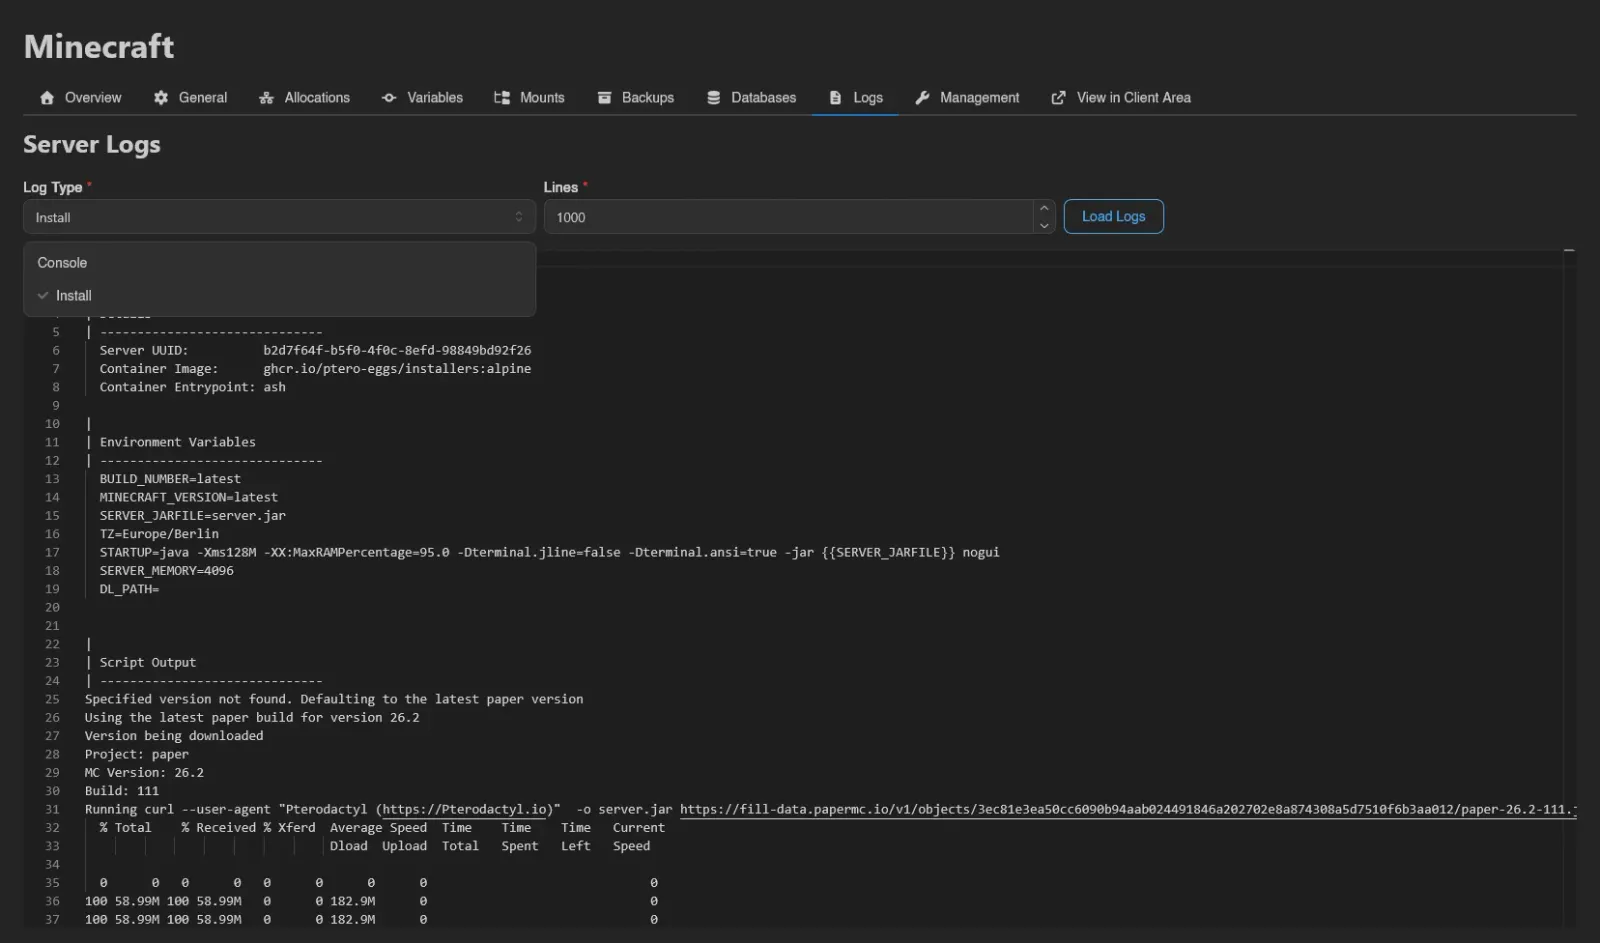Image resolution: width=1600 pixels, height=943 pixels.
Task: Click the MC Version: 26.2 line
Action: (x=144, y=773)
